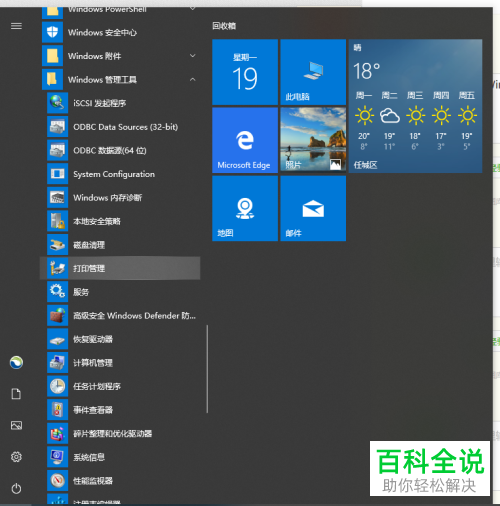
Task: Click the Windows Defender firewall icon
Action: [58, 316]
